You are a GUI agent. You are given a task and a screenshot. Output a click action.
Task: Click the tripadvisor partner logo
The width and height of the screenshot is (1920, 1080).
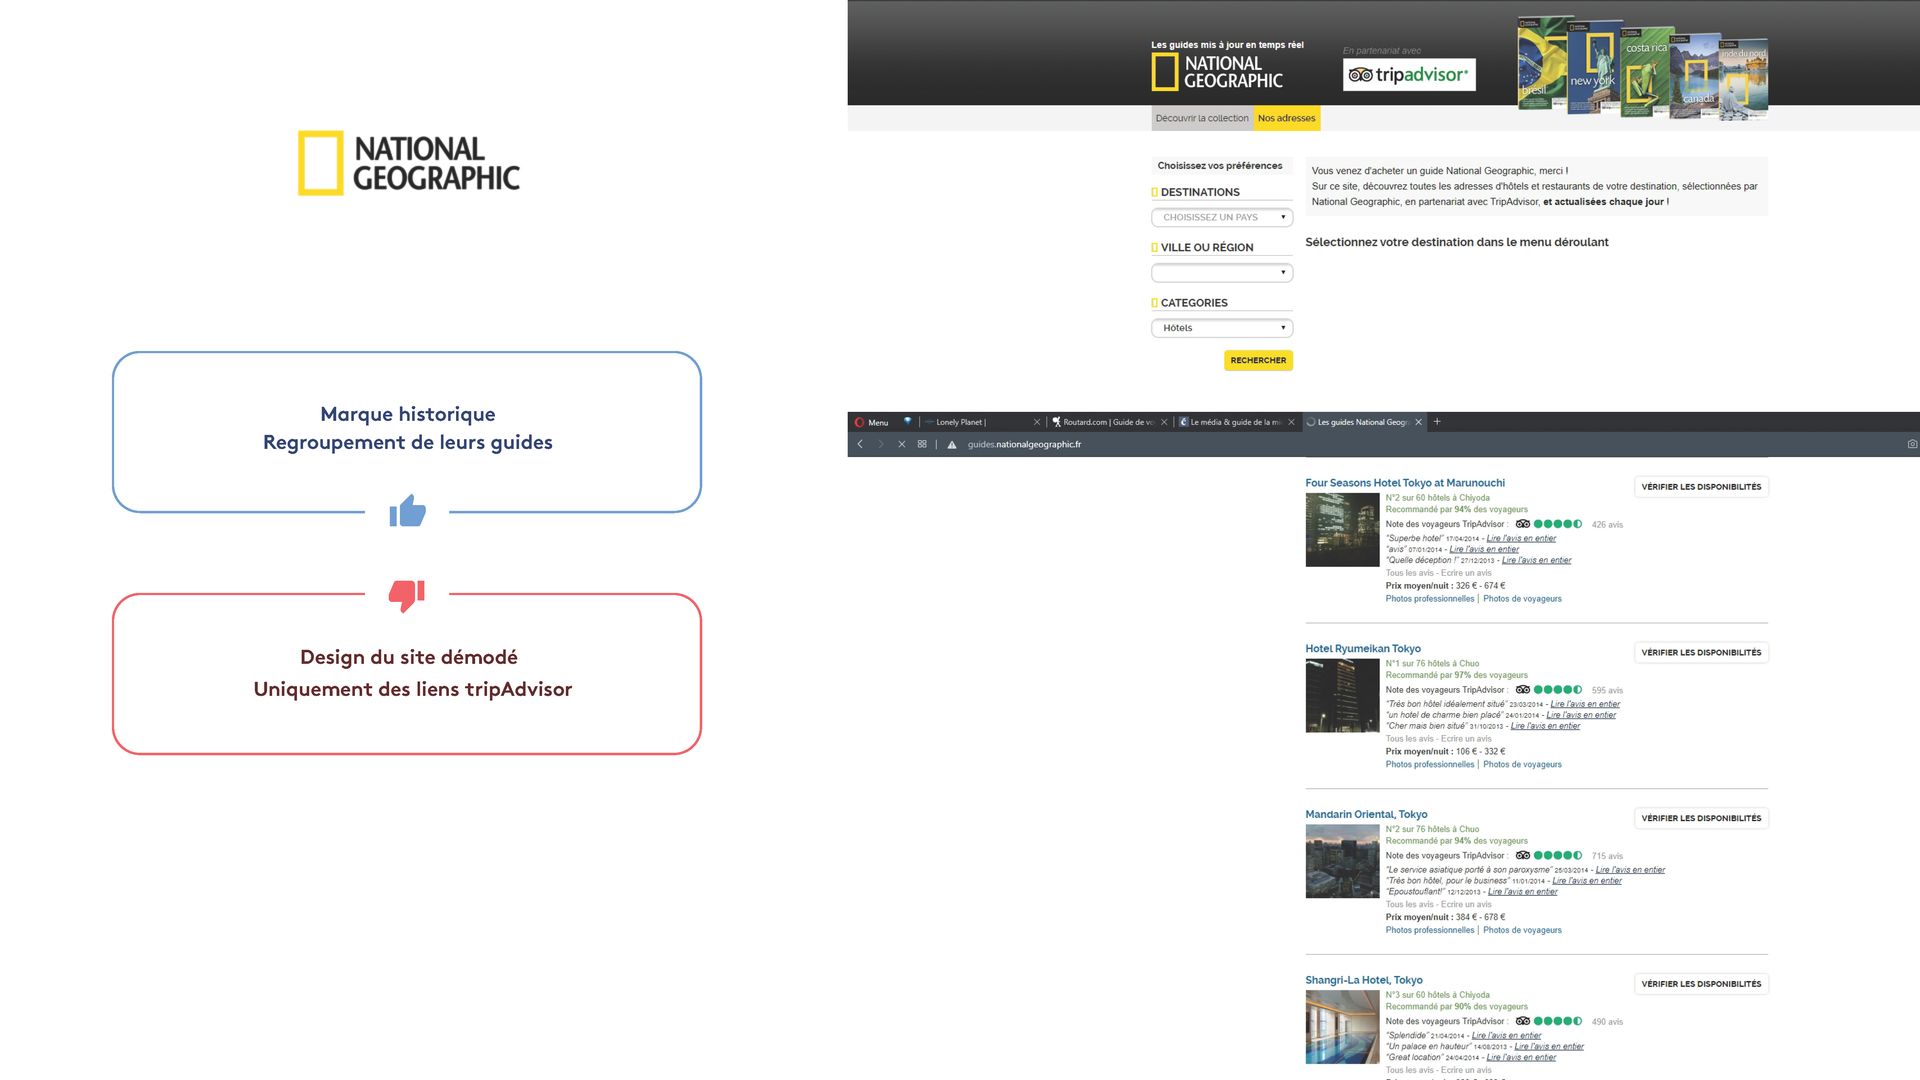point(1409,74)
